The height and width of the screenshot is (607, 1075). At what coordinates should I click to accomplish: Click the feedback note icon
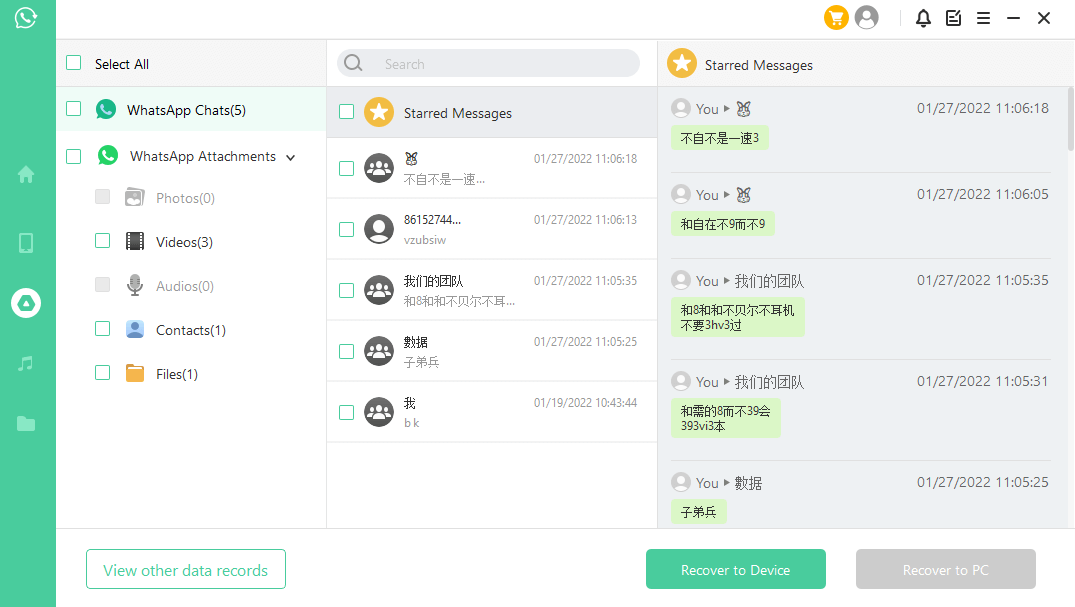pyautogui.click(x=953, y=18)
